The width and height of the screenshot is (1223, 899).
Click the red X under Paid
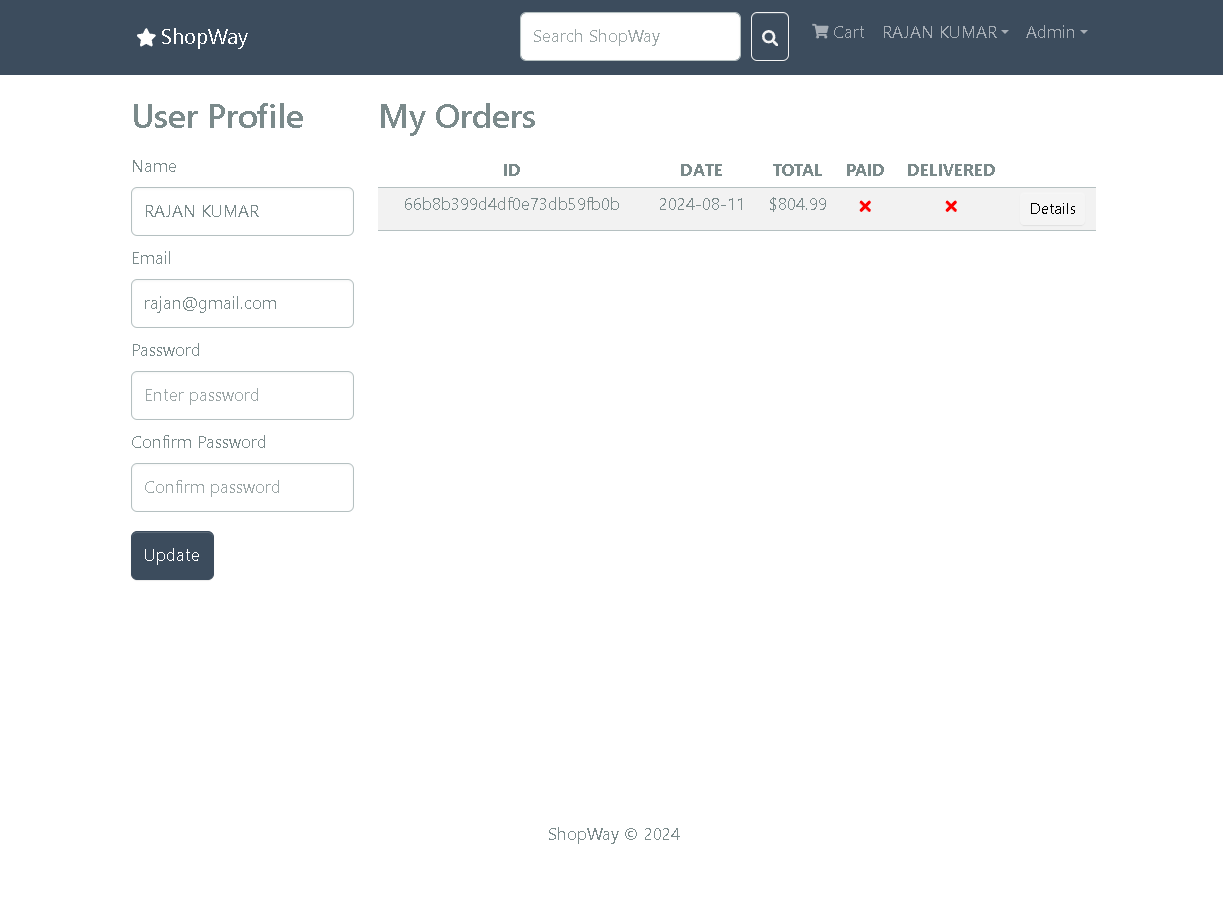pyautogui.click(x=865, y=206)
